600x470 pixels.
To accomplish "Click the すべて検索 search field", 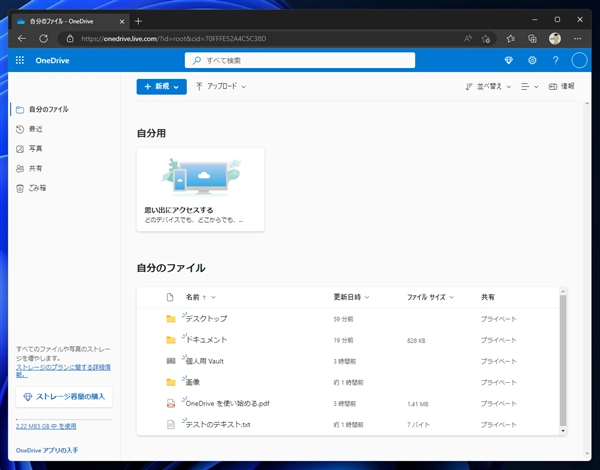I will (300, 60).
